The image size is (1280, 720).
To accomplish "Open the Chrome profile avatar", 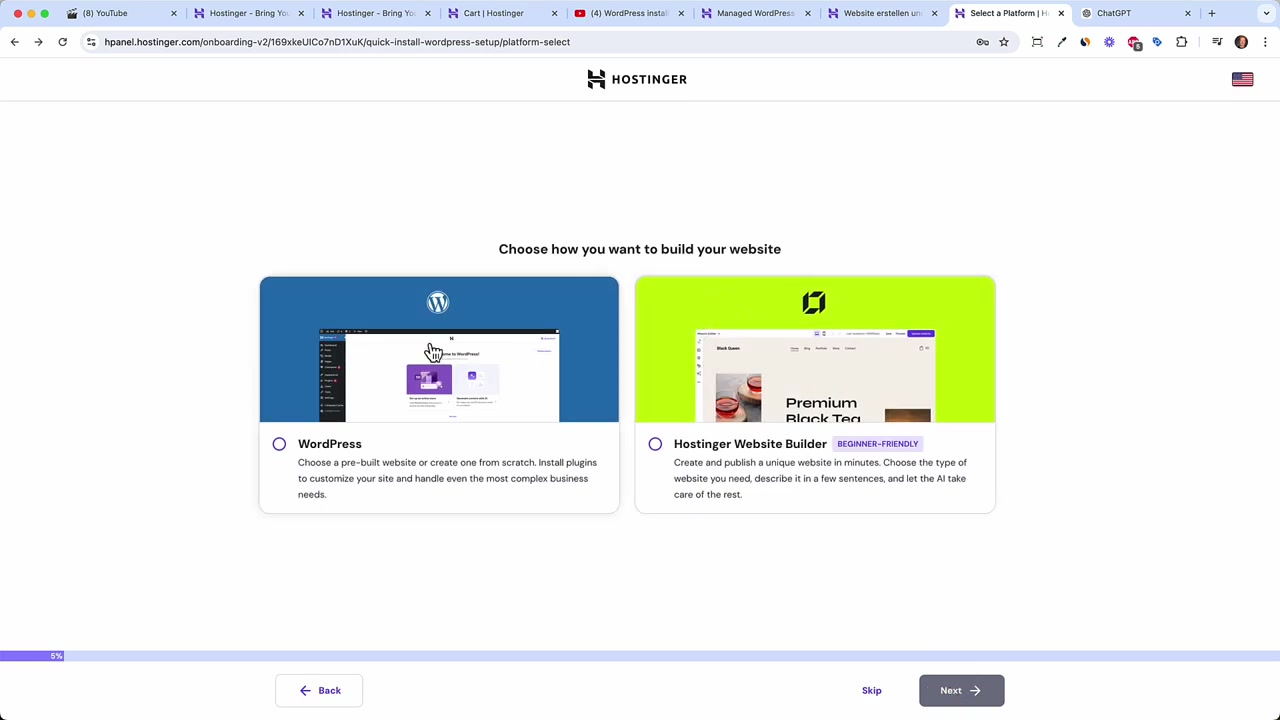I will pyautogui.click(x=1241, y=42).
